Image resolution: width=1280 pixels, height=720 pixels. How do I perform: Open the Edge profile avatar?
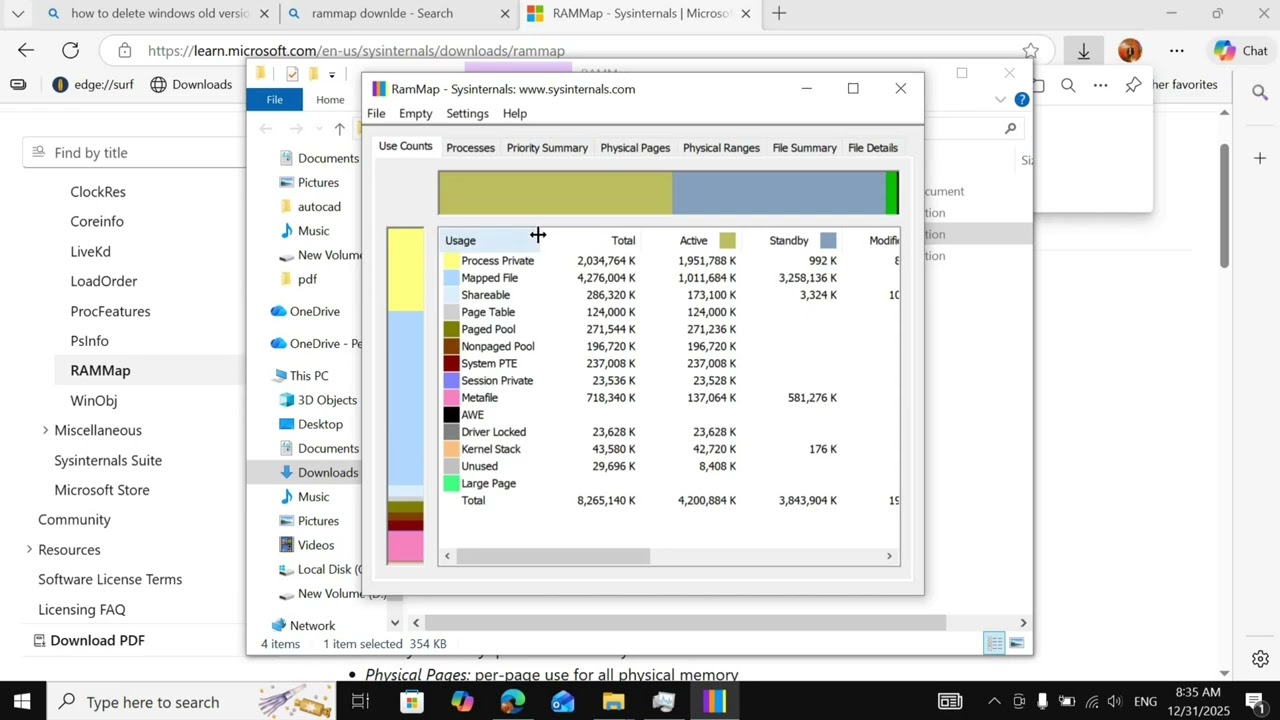[1130, 51]
